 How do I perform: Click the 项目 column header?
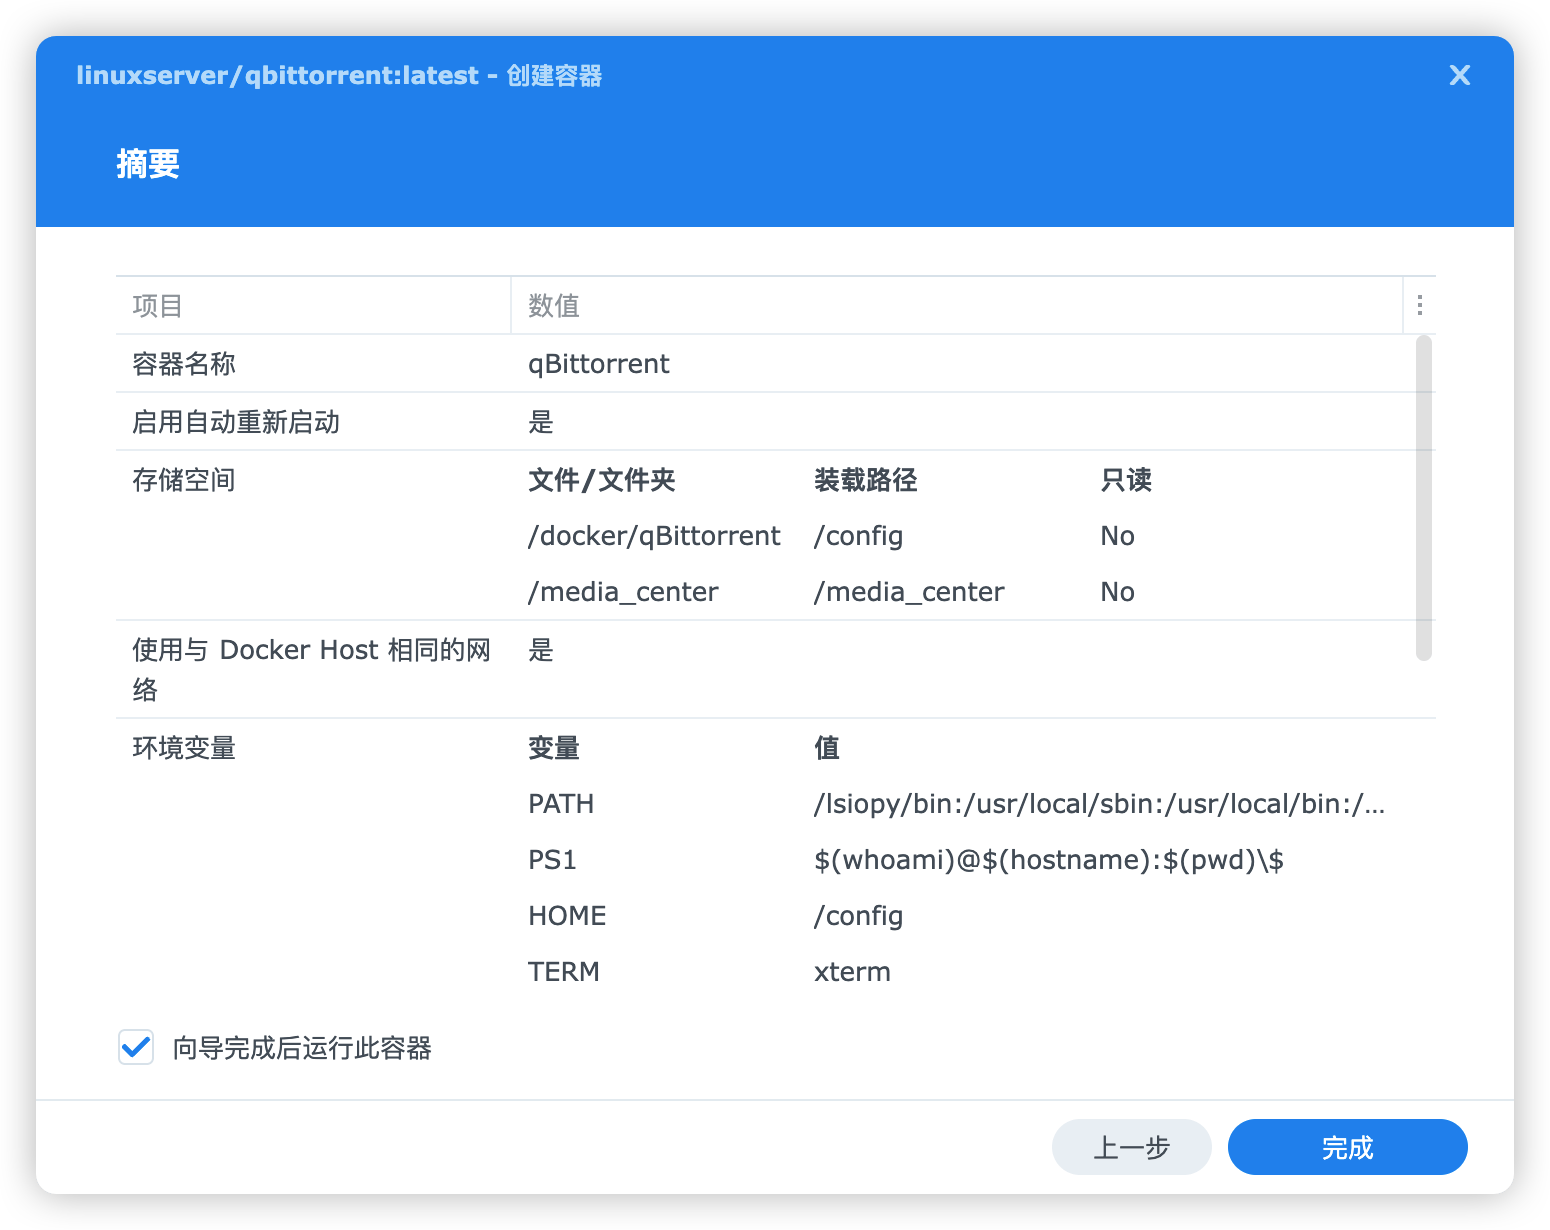[x=158, y=306]
